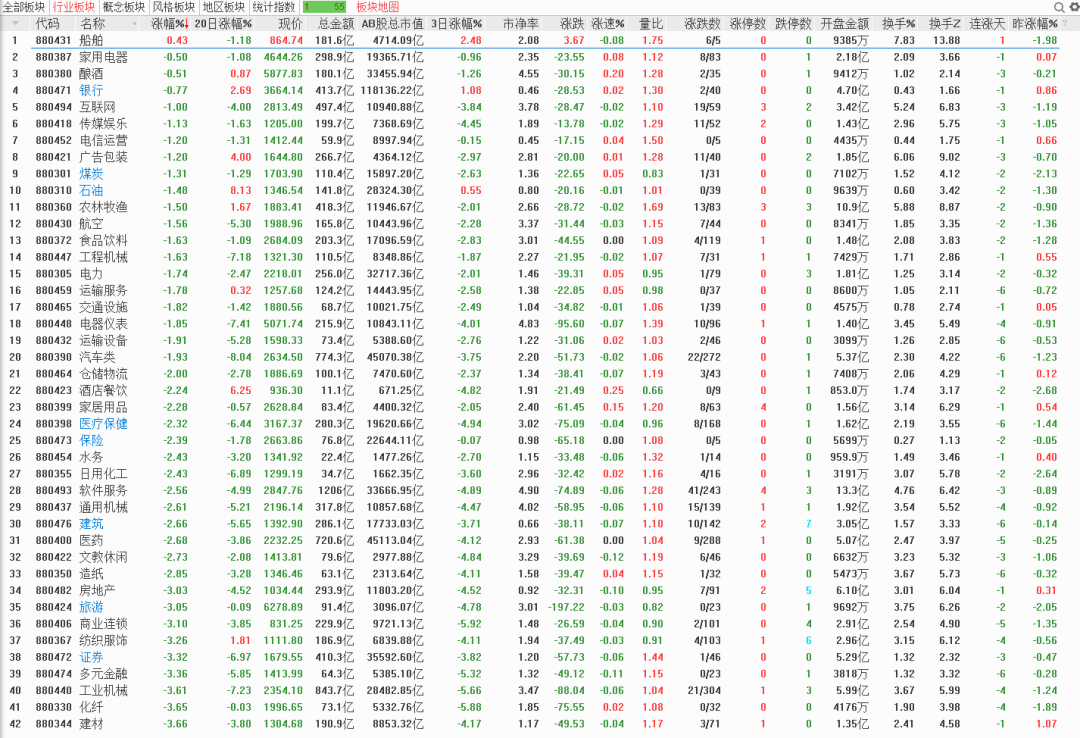The image size is (1080, 738).
Task: Sort by the 现价 column header
Action: 290,23
